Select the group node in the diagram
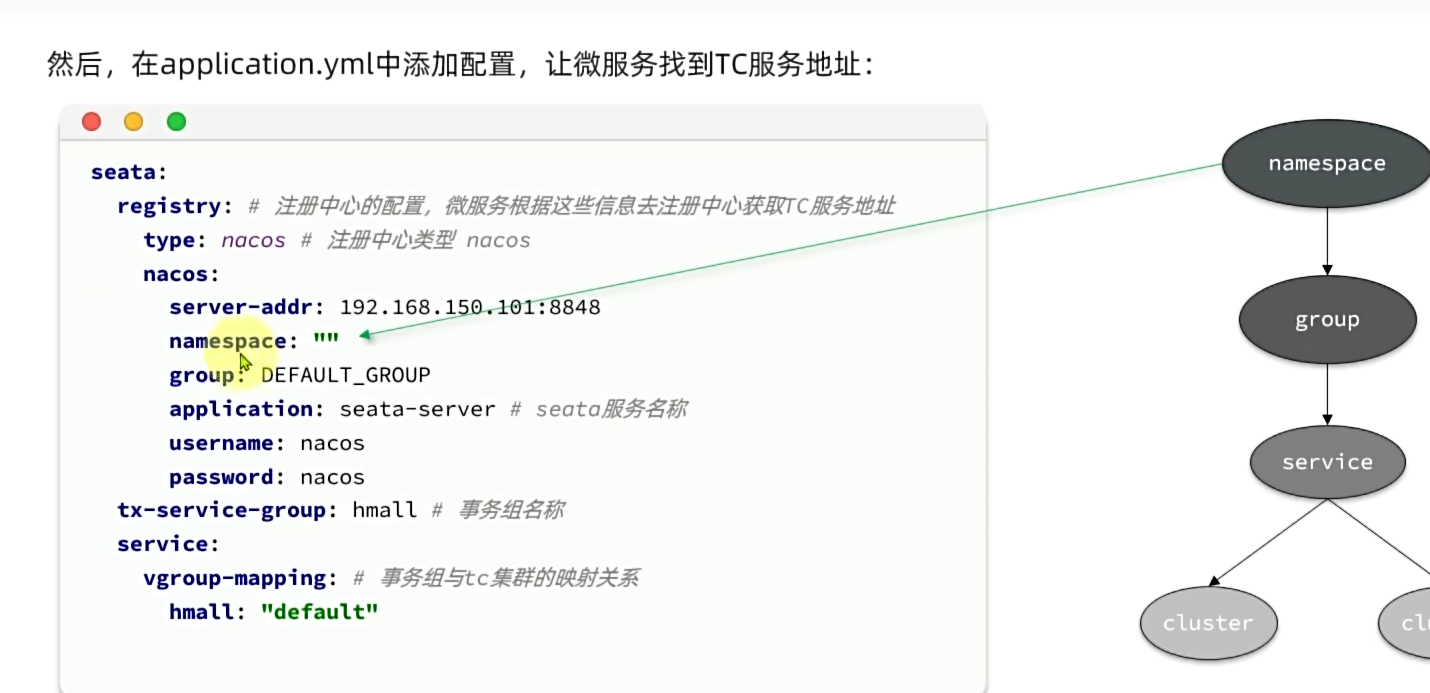This screenshot has height=693, width=1430. point(1327,320)
